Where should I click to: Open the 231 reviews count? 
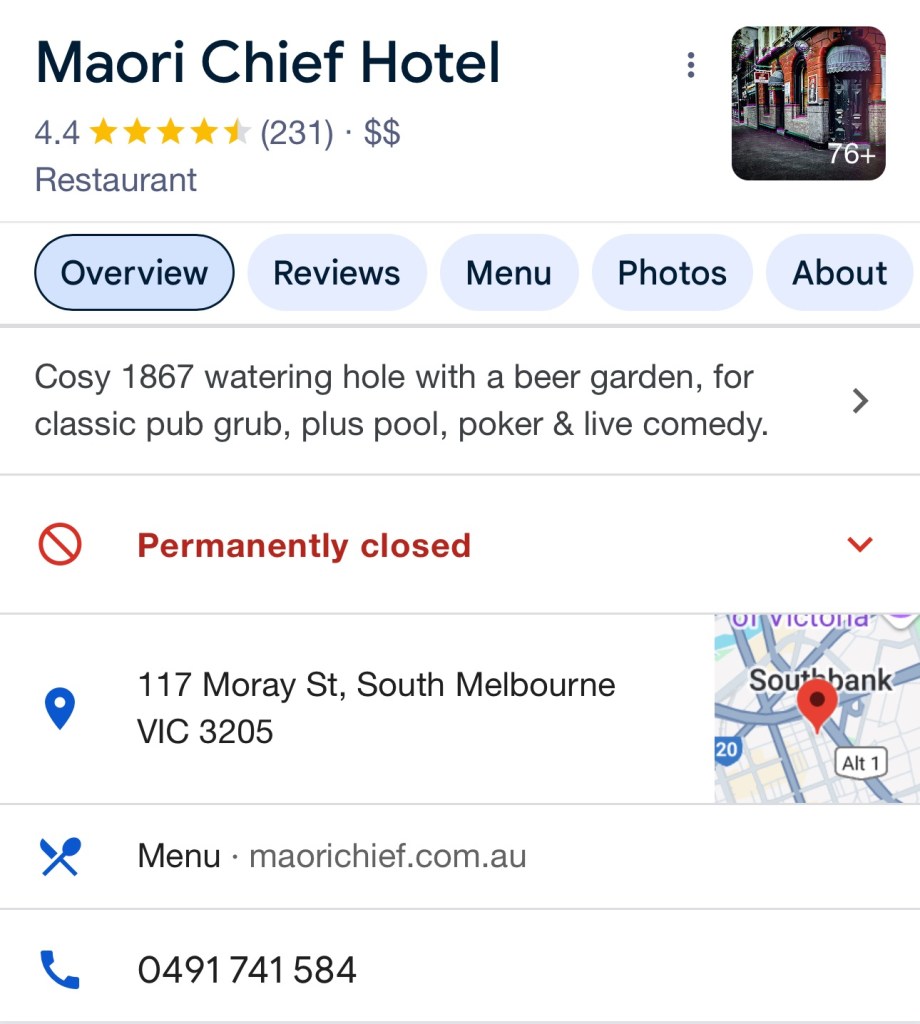click(x=296, y=132)
